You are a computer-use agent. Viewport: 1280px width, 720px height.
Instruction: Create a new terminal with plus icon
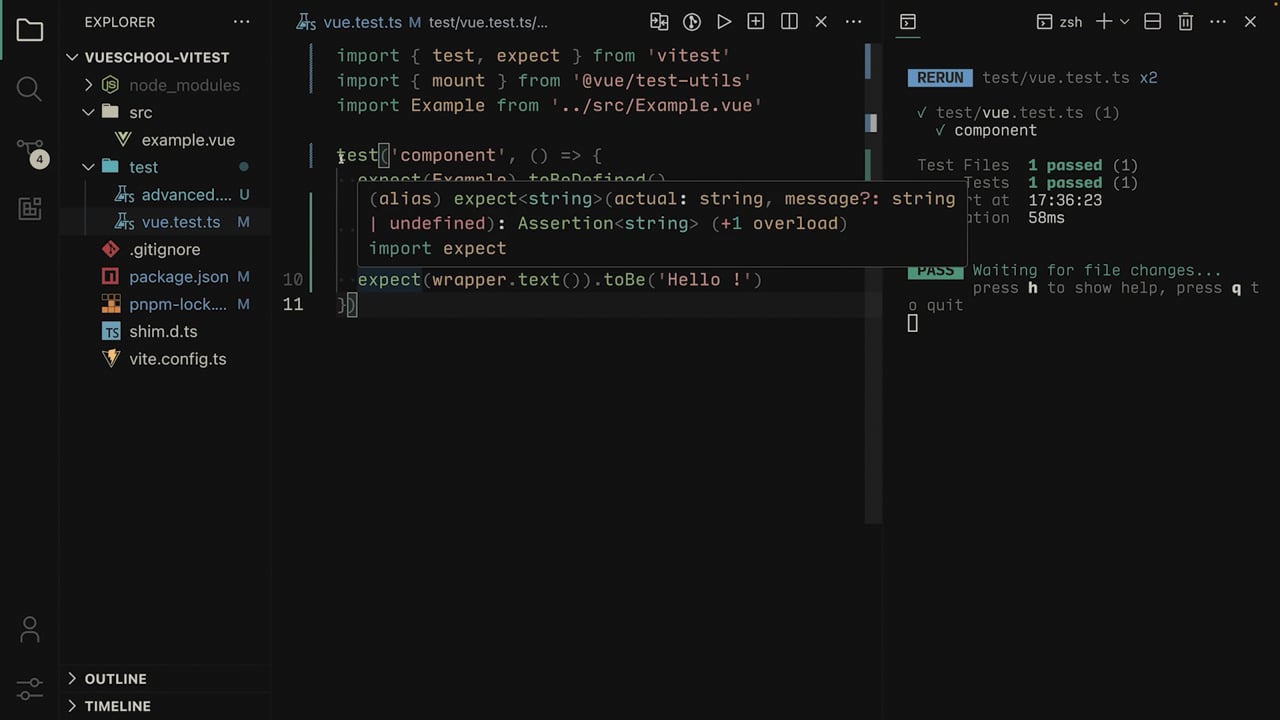1104,22
